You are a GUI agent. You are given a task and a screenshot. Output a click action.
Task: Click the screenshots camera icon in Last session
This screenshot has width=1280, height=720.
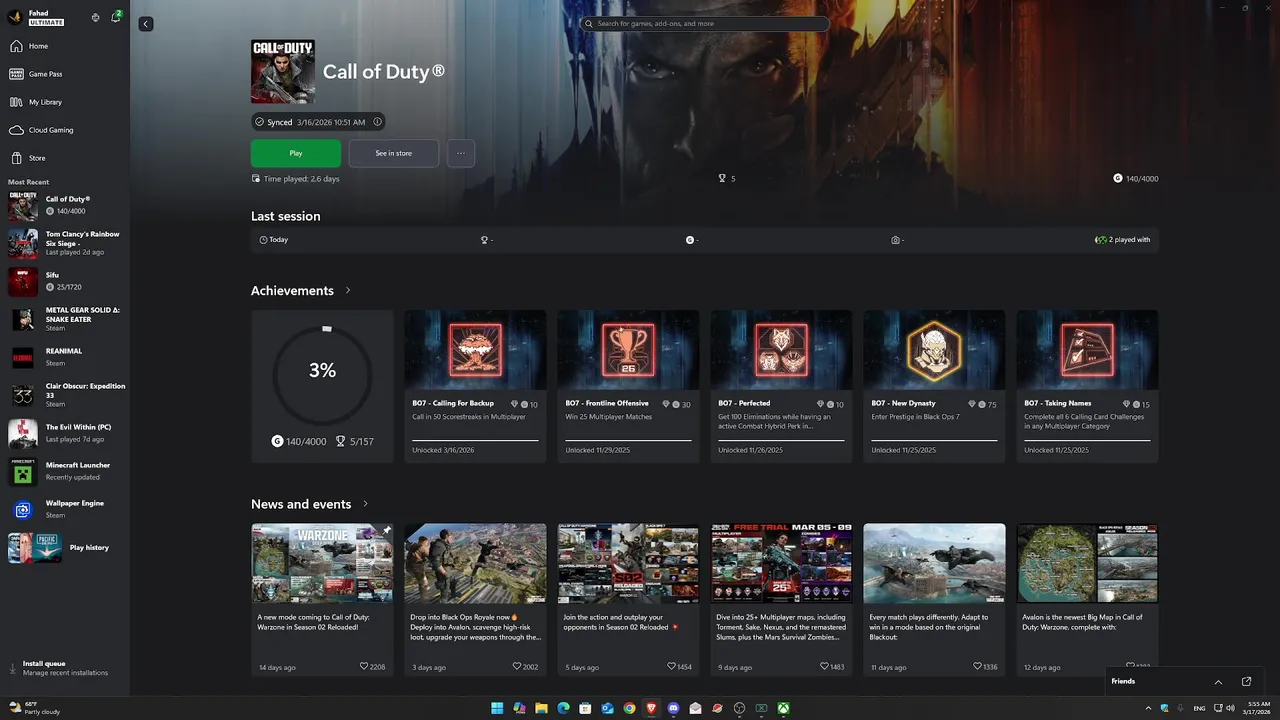[896, 240]
